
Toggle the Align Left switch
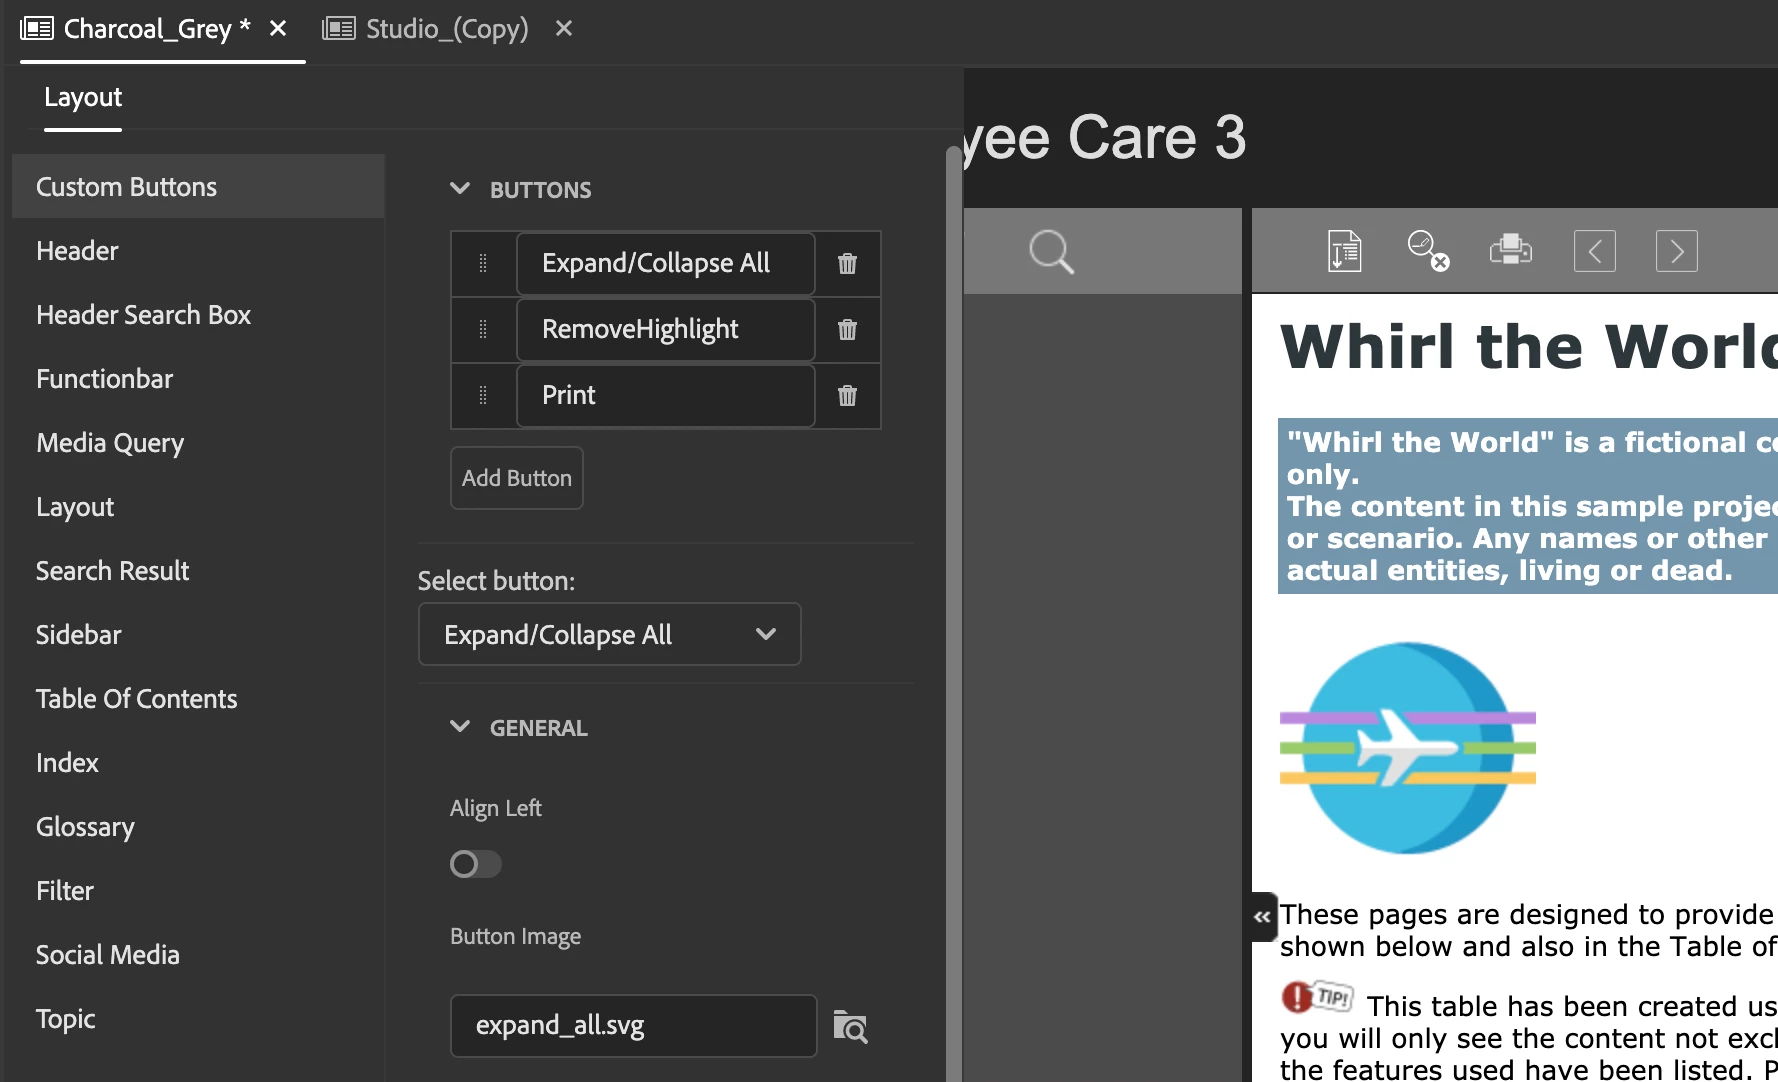coord(475,864)
